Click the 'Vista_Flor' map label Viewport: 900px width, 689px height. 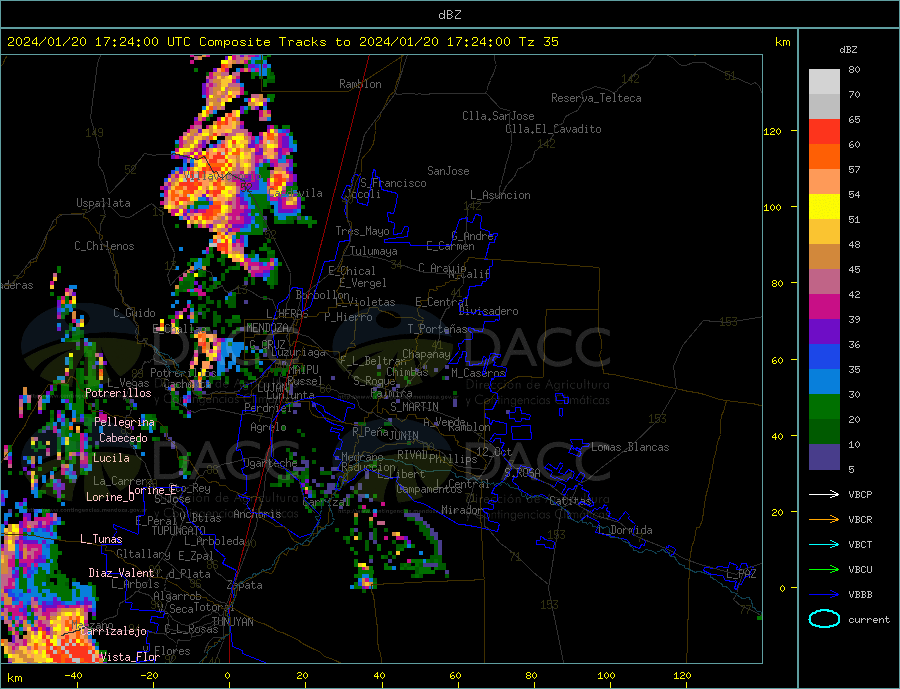pos(130,657)
